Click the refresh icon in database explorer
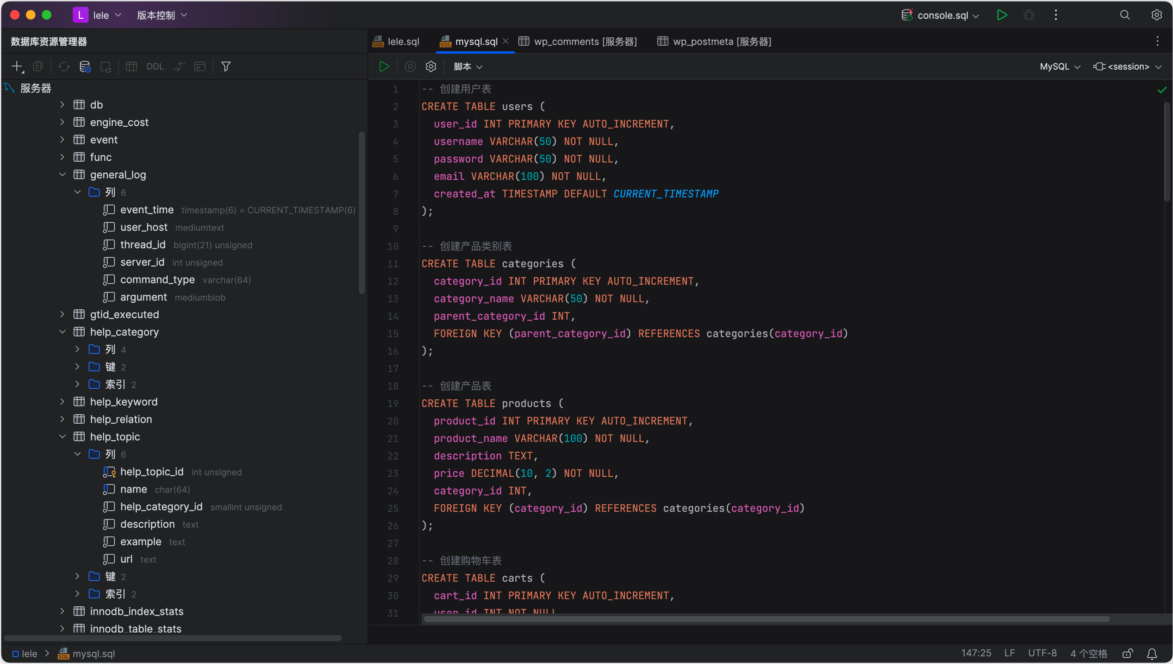Viewport: 1173px width, 664px height. [64, 67]
